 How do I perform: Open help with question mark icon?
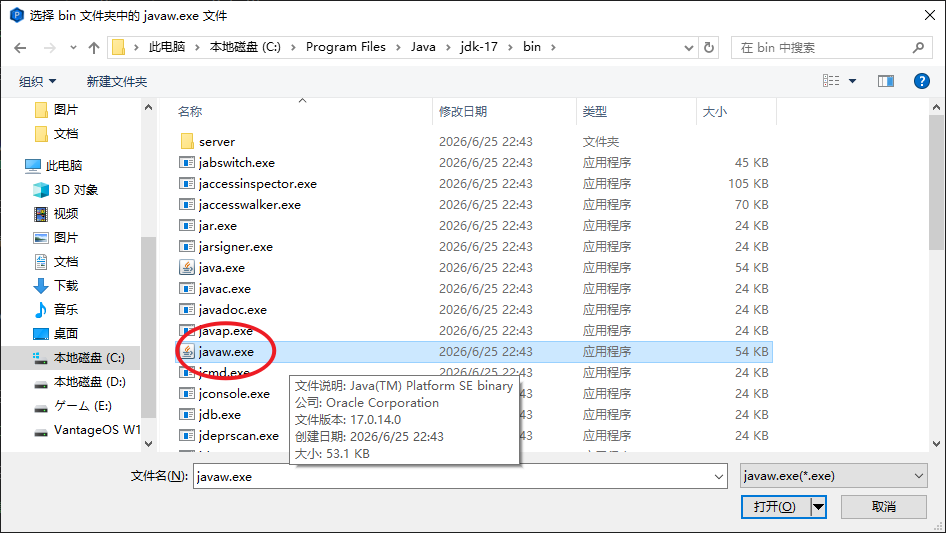(x=921, y=81)
